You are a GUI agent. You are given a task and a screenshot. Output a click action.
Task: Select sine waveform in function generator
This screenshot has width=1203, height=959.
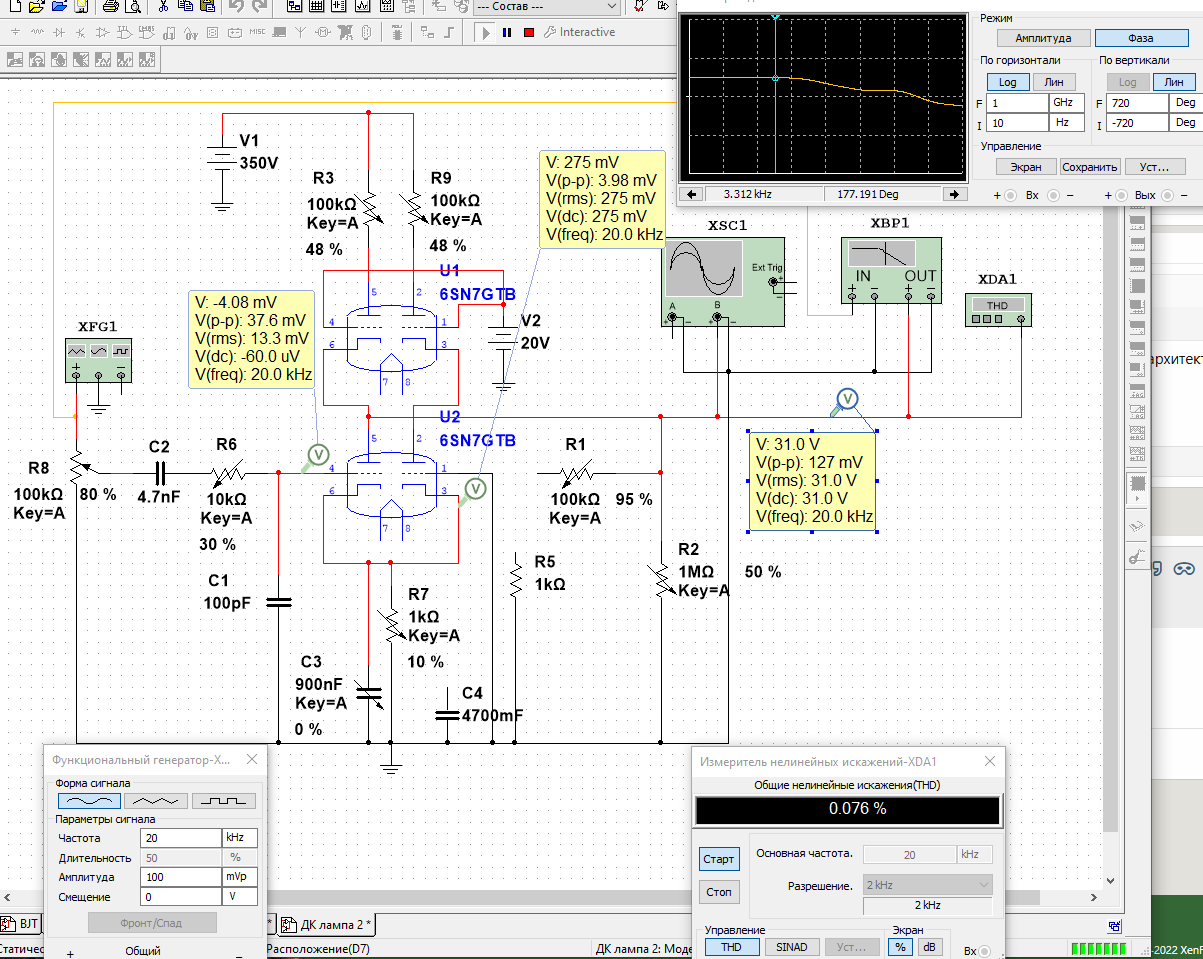tap(89, 801)
